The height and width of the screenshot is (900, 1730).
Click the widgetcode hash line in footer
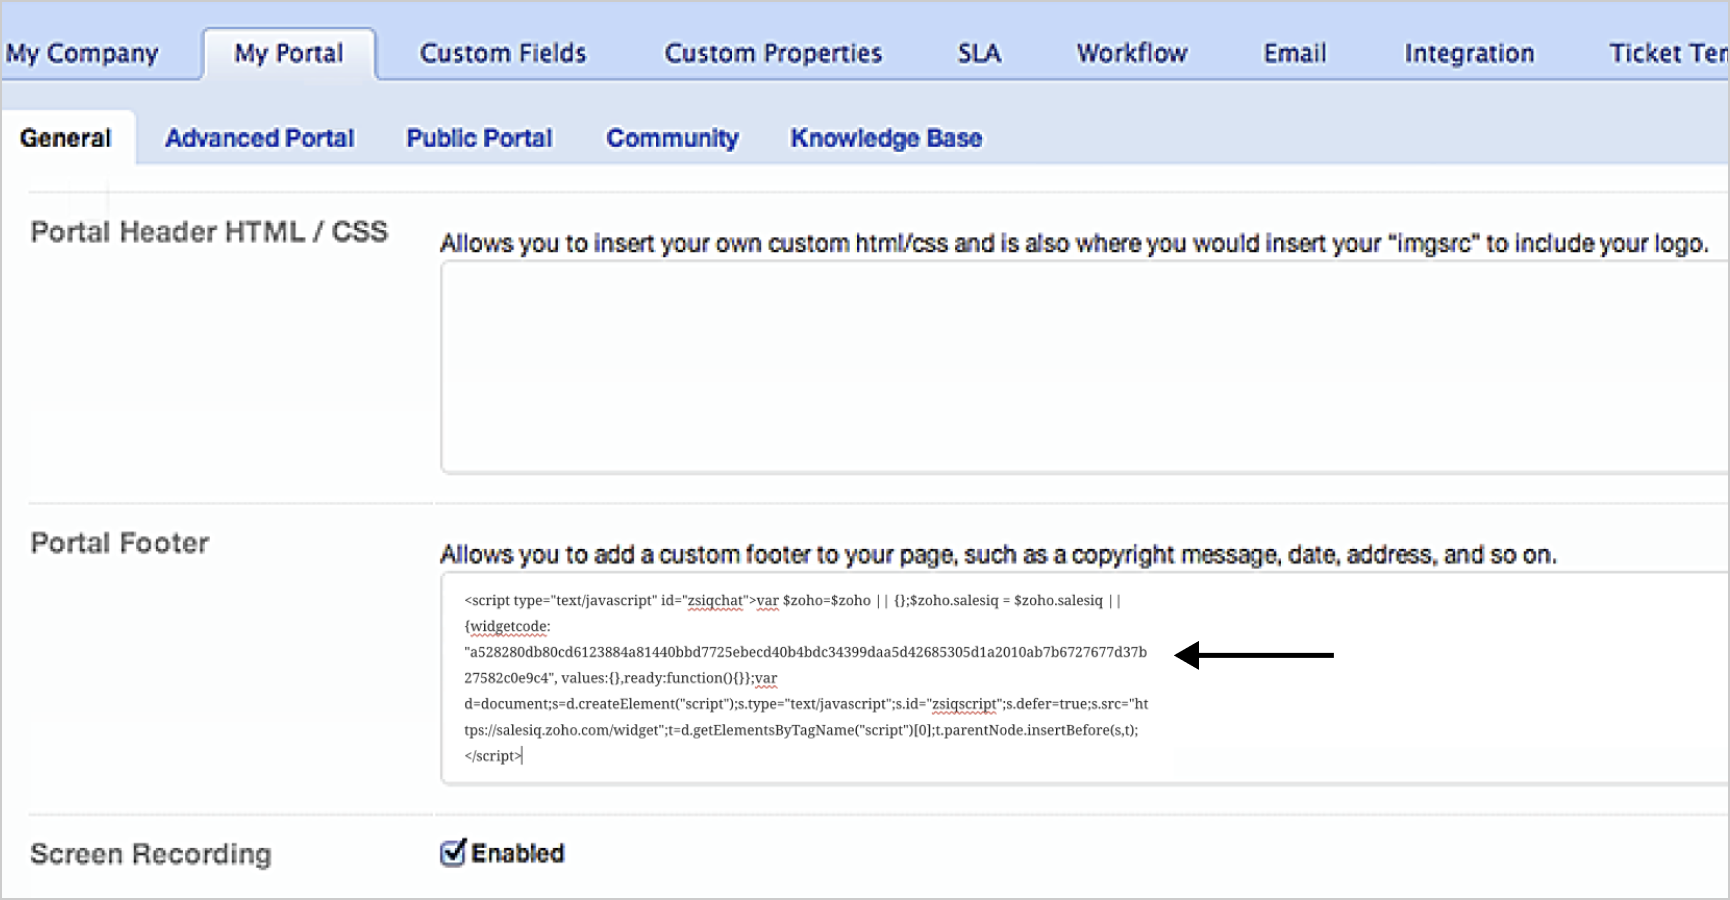pos(805,652)
